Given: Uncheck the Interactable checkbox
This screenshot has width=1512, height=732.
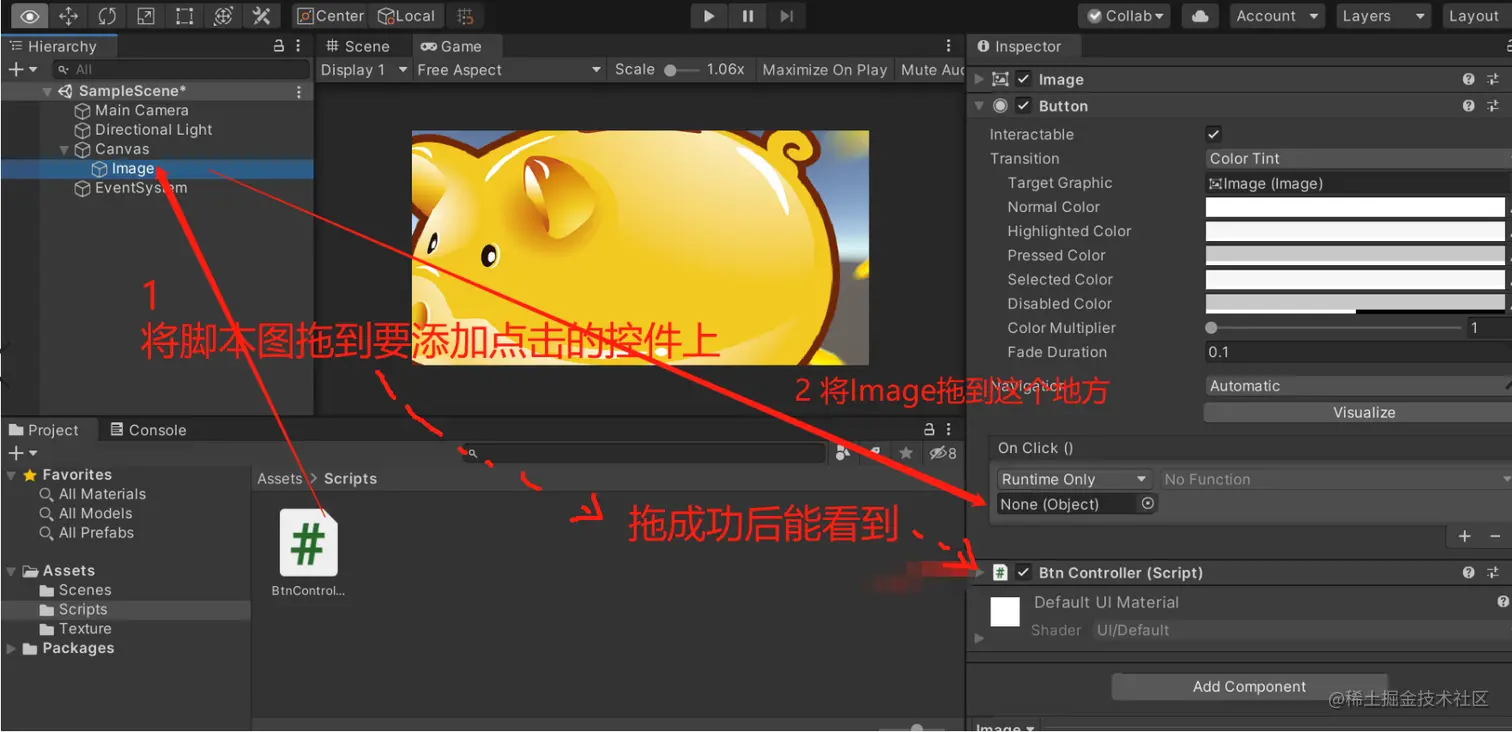Looking at the screenshot, I should 1214,134.
